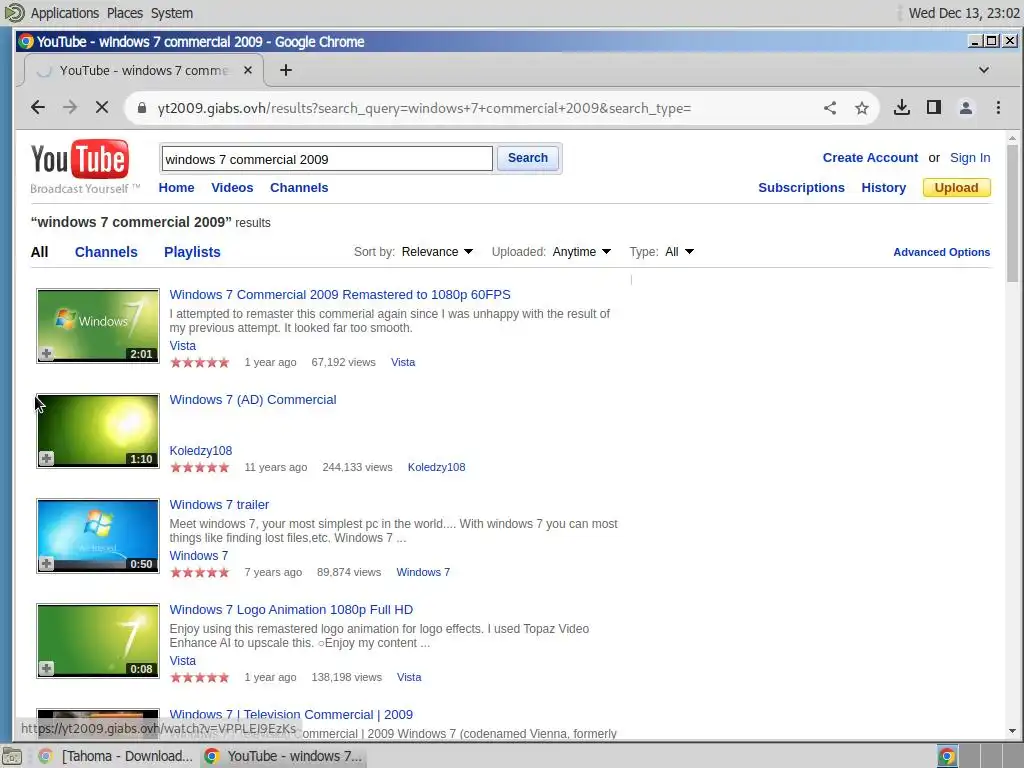Switch to Channels results tab

106,252
